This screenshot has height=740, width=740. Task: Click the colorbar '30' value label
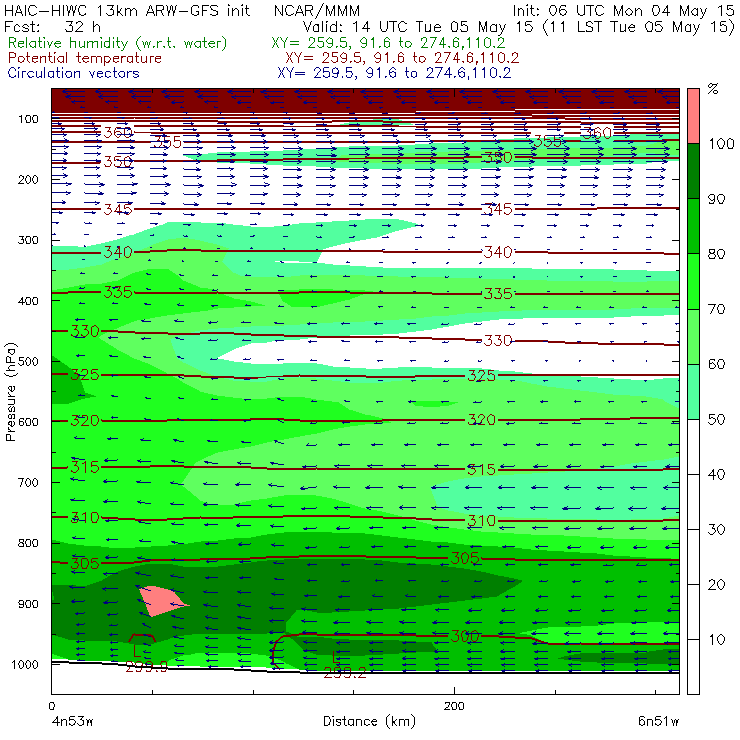click(716, 530)
